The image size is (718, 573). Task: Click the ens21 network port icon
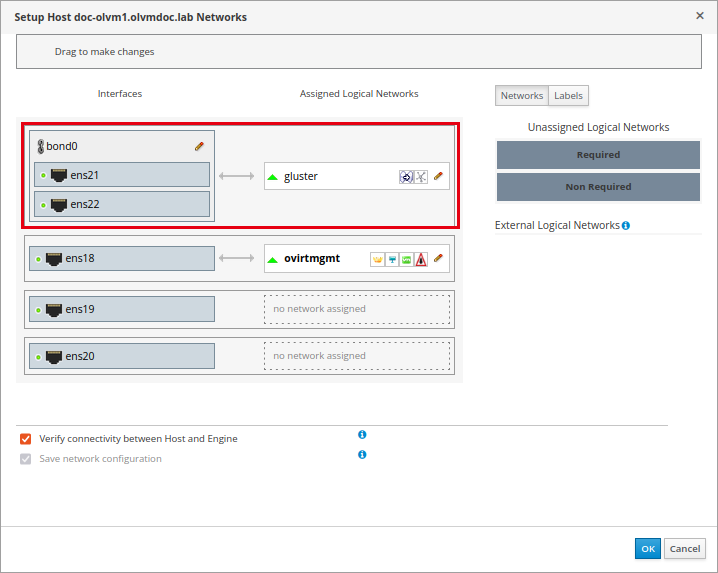point(59,175)
